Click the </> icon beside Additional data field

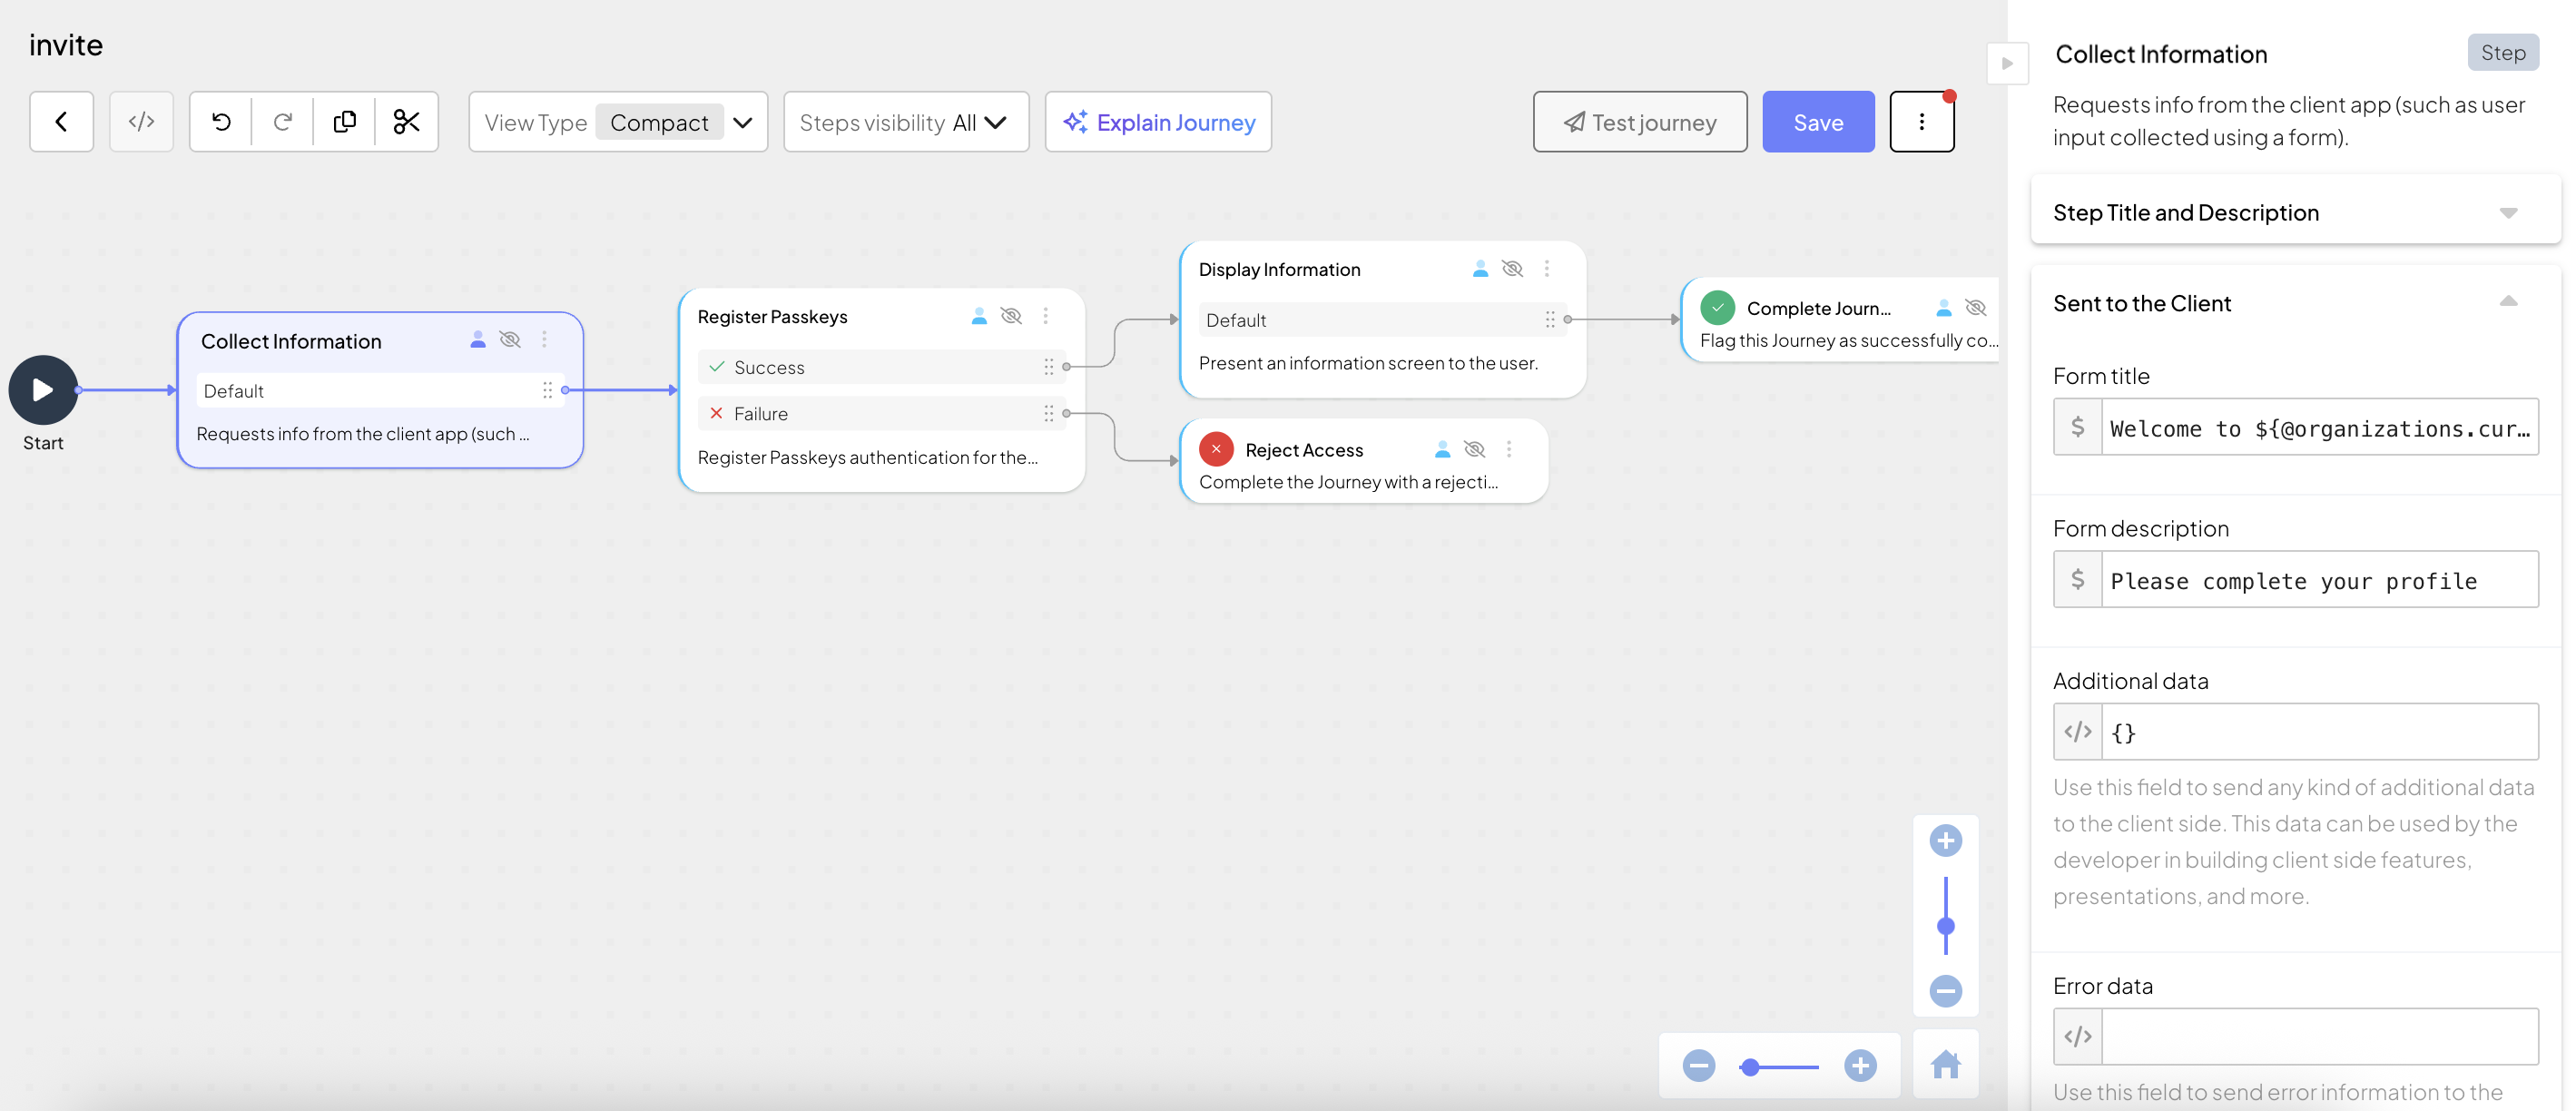[x=2077, y=731]
